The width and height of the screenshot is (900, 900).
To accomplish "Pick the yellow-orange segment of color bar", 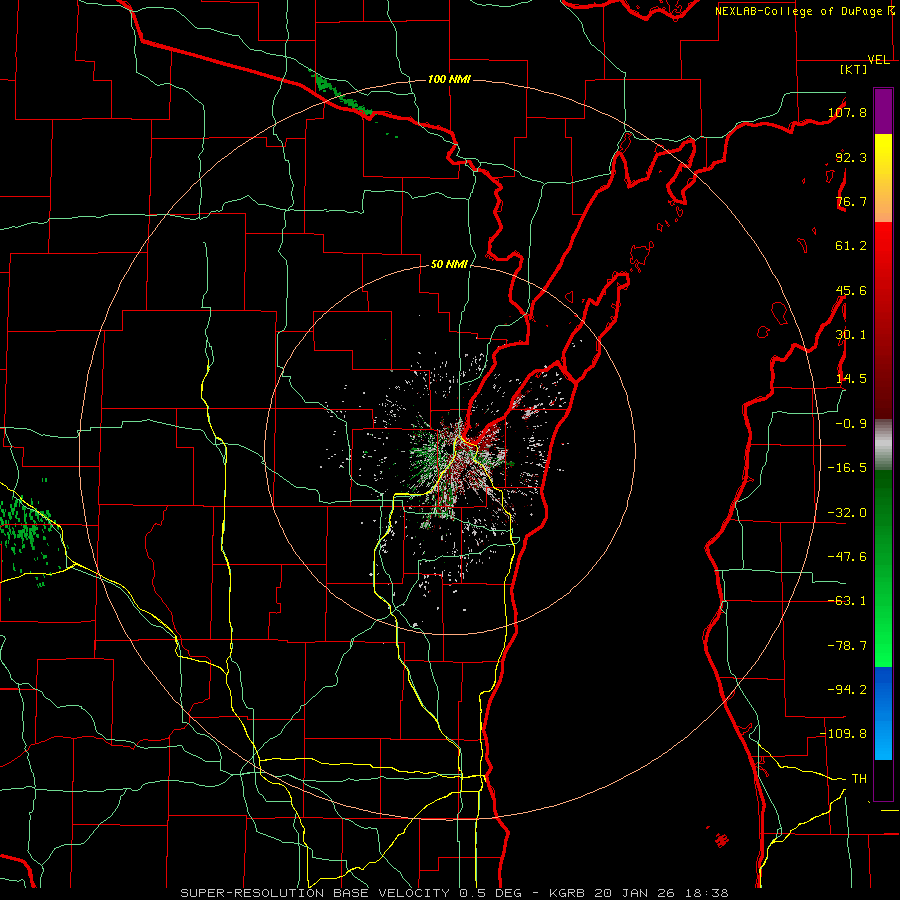I will pos(883,179).
